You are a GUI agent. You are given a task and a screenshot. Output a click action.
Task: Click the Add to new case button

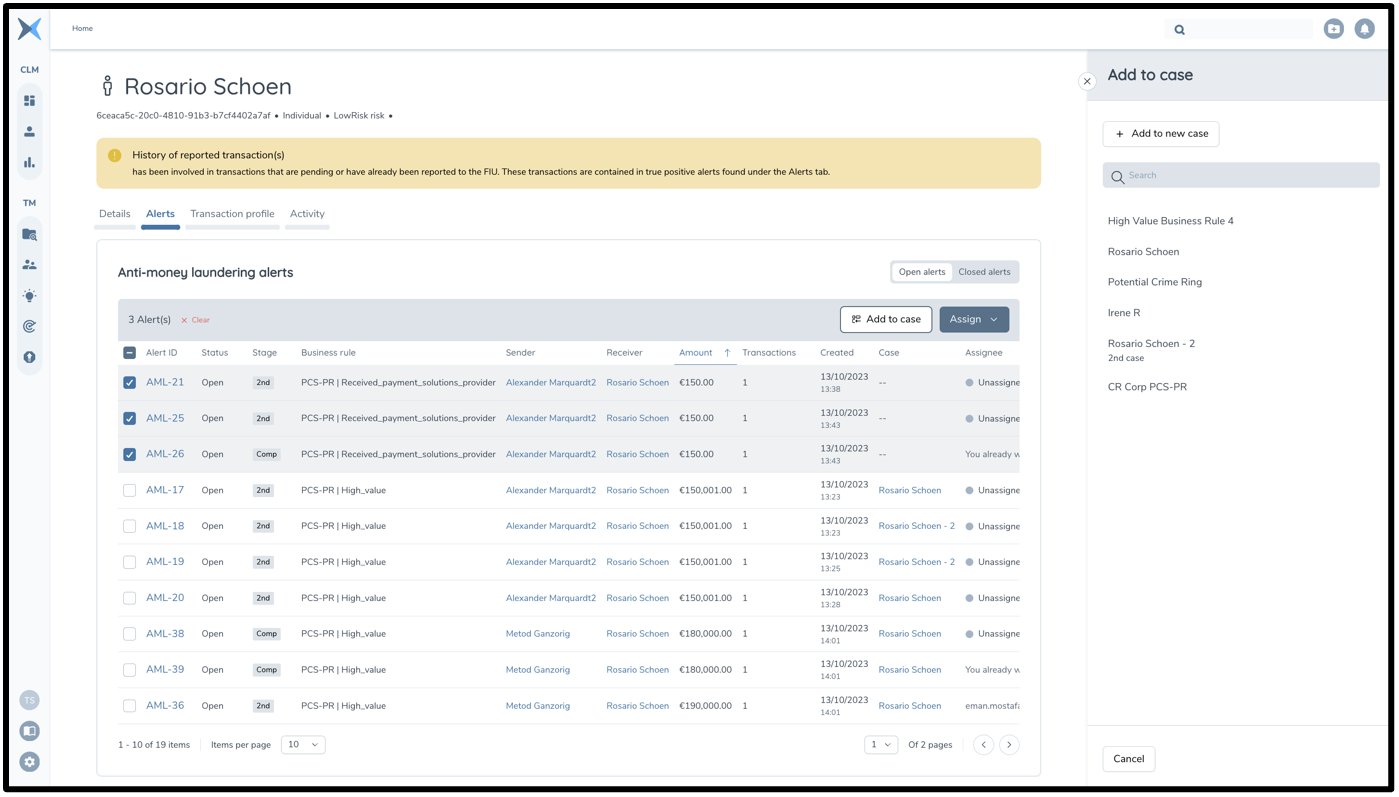click(1160, 133)
